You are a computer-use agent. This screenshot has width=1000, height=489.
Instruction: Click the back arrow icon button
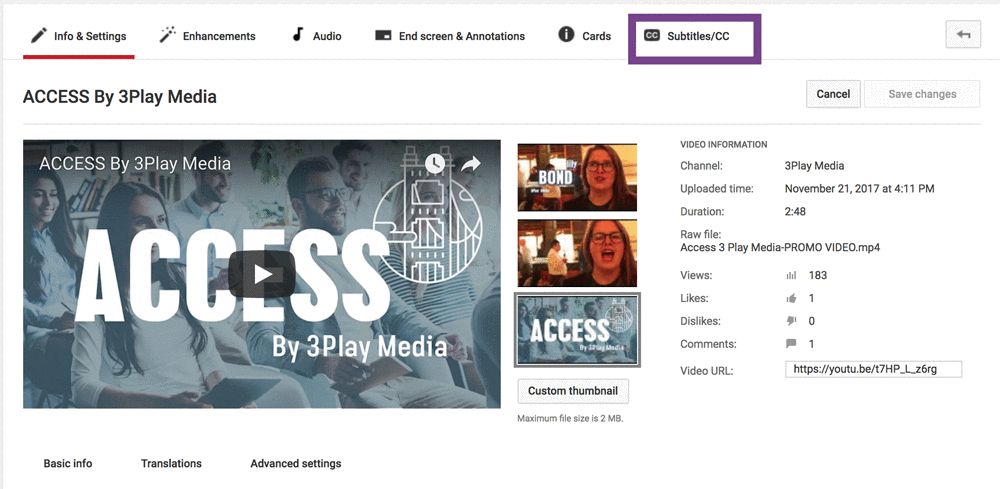[963, 35]
